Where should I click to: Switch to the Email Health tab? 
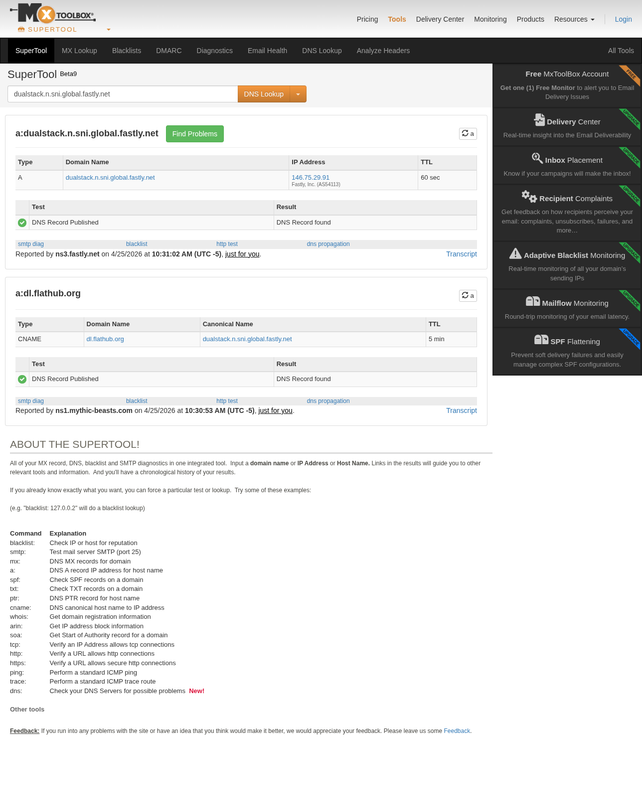267,51
